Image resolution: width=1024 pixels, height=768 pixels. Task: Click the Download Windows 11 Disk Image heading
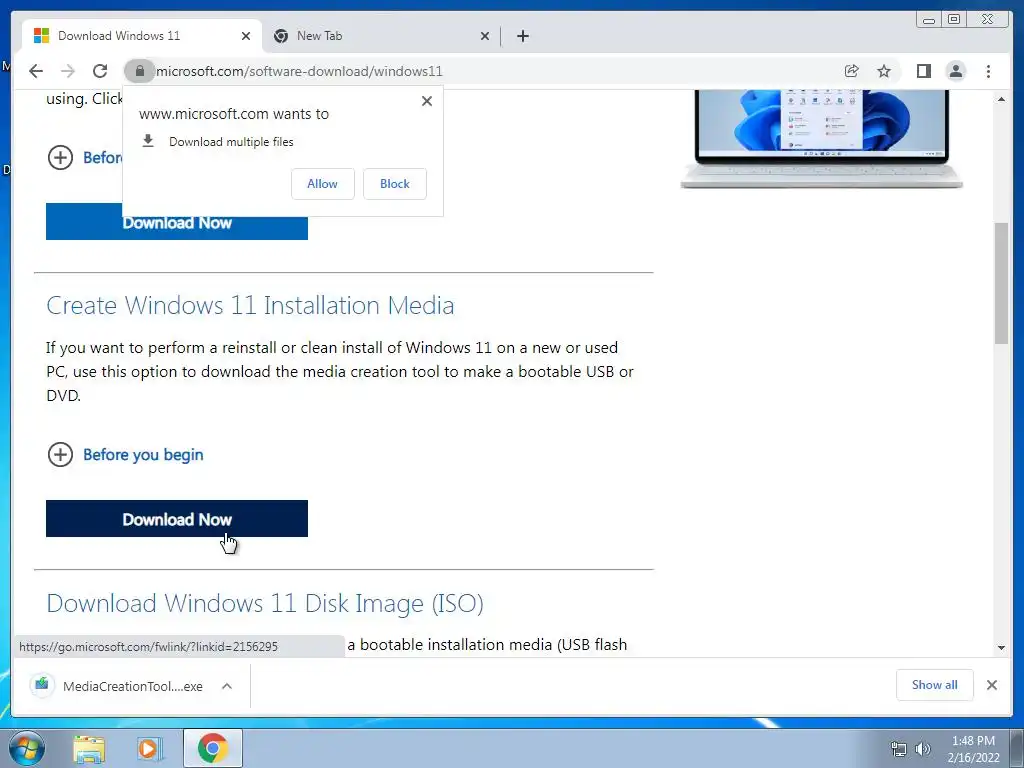click(x=265, y=603)
